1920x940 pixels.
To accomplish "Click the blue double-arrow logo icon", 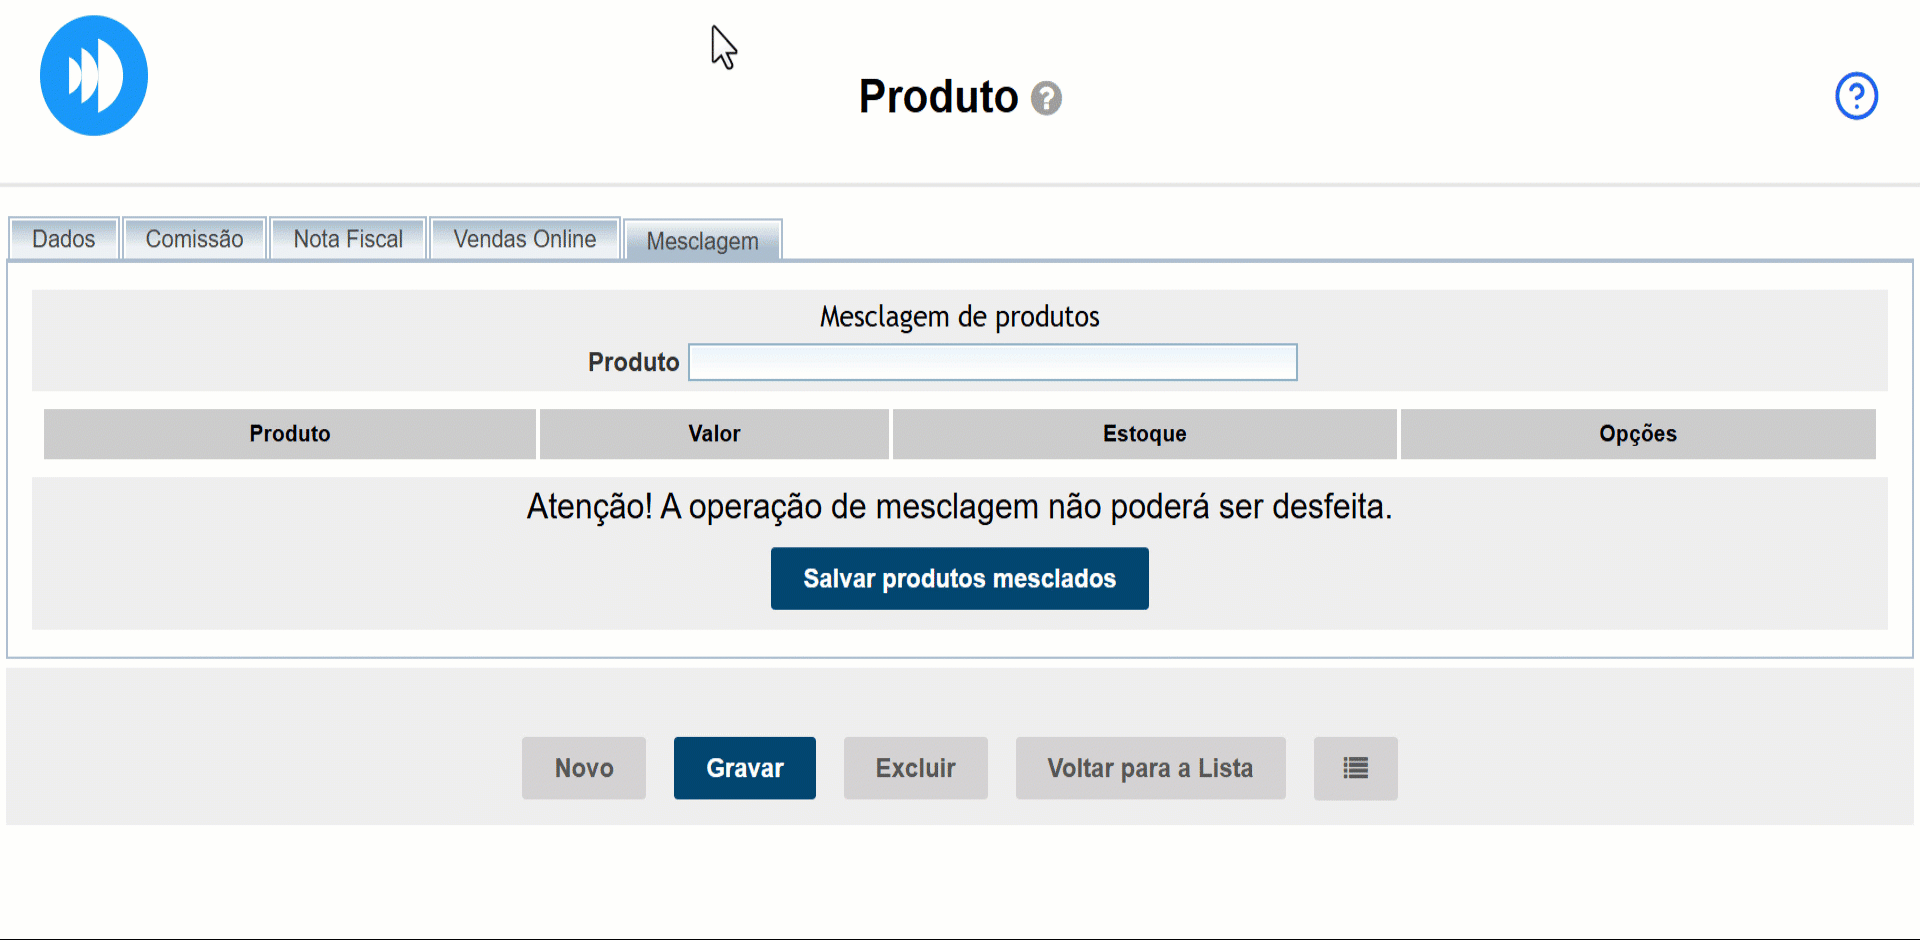I will 94,76.
